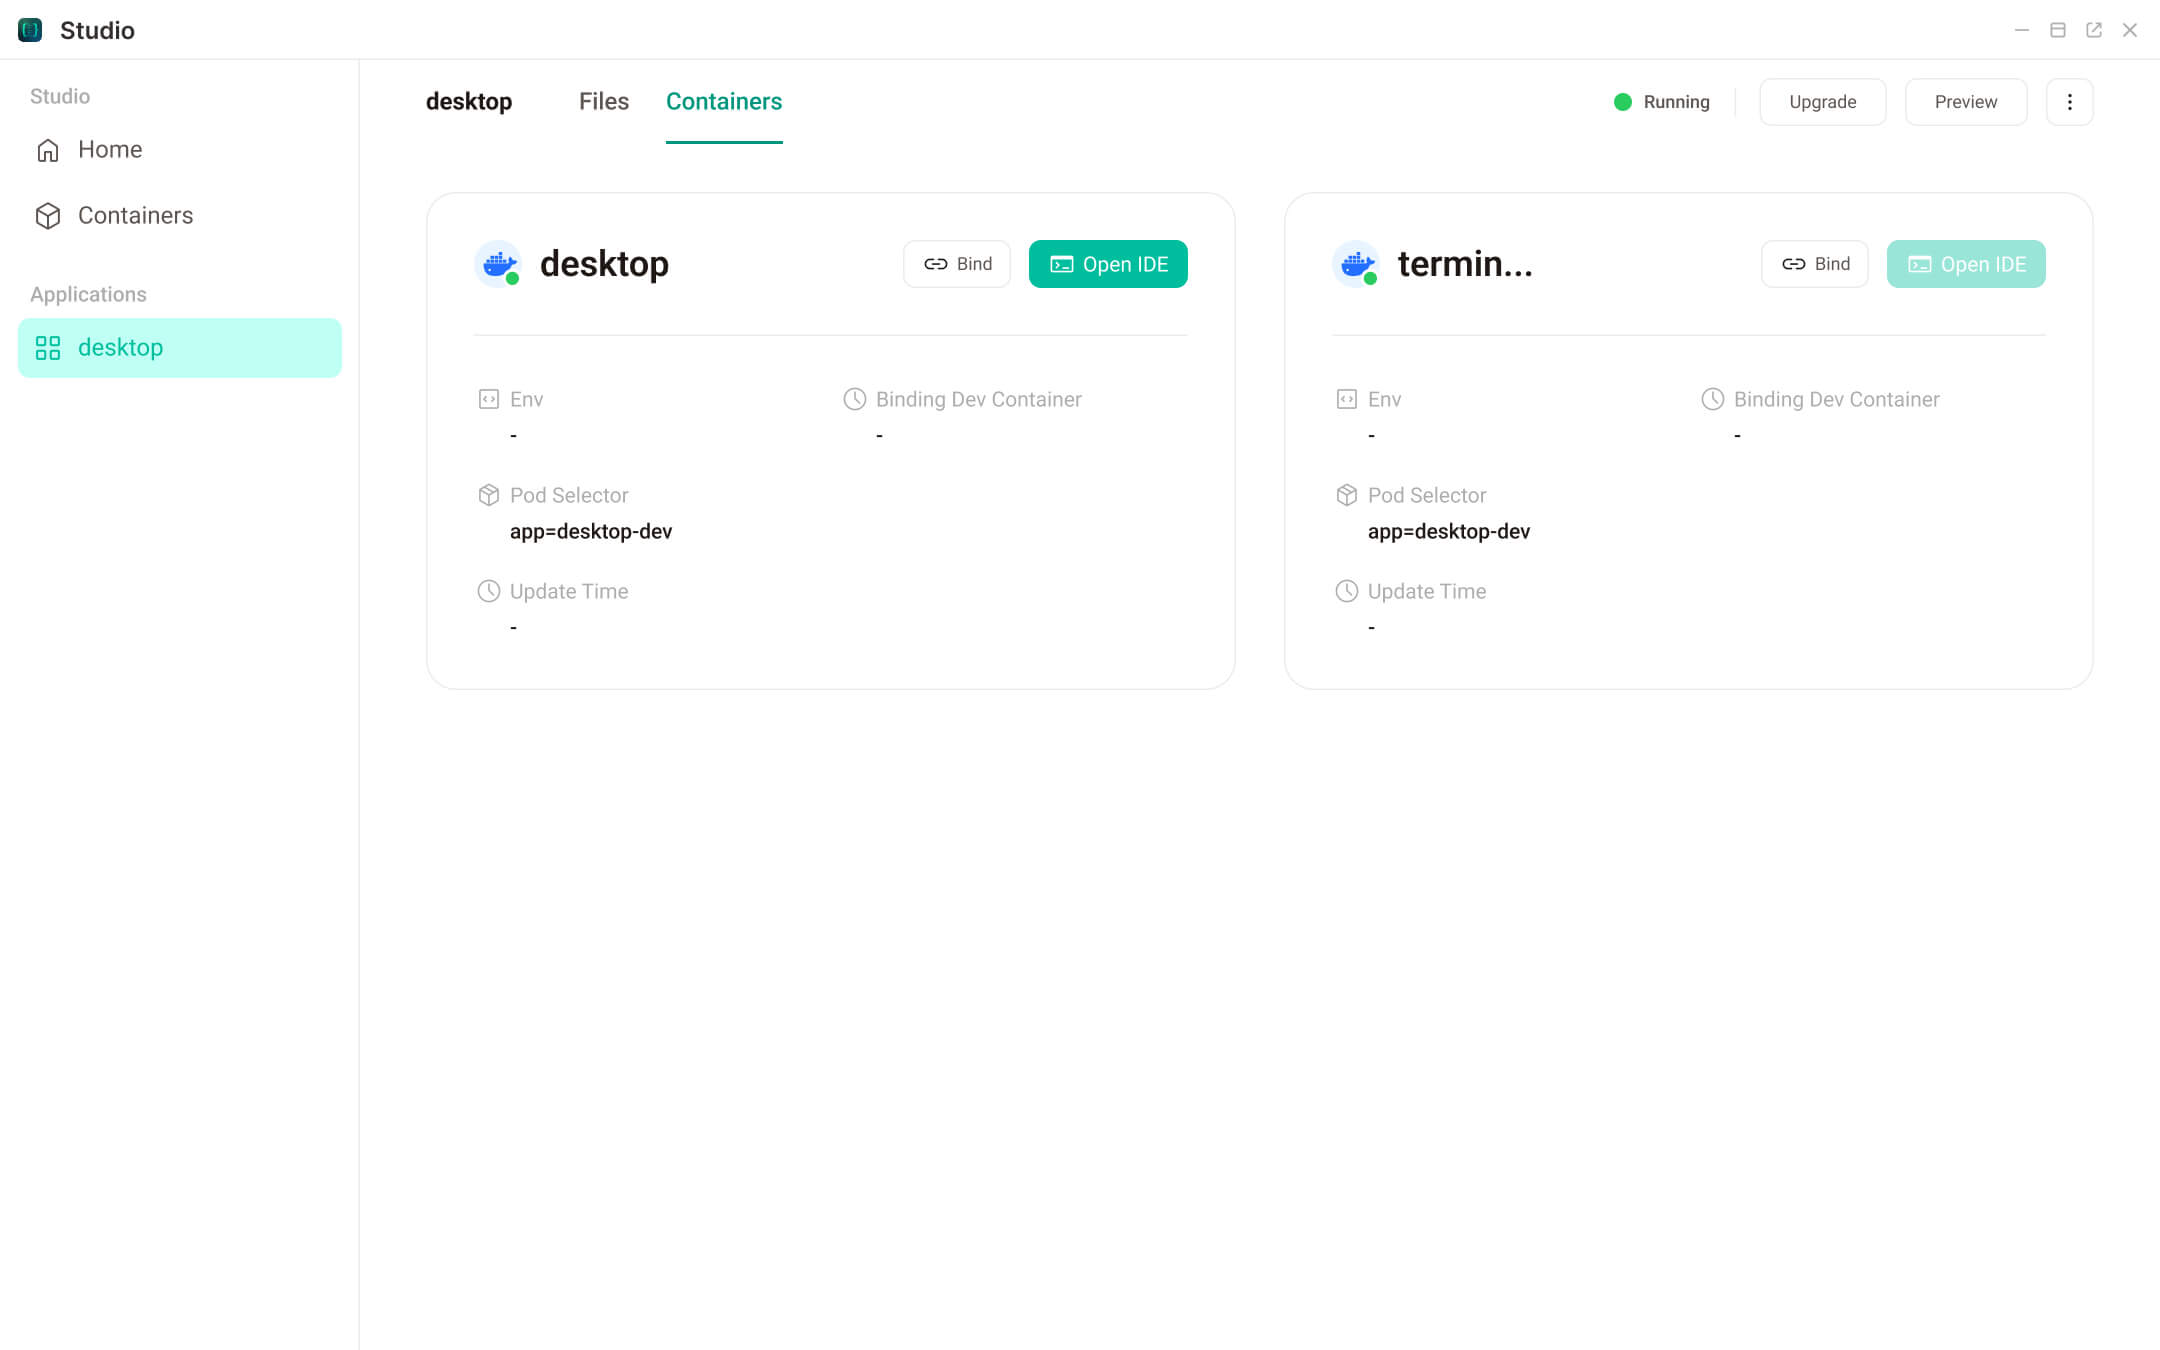Click the Update Time clock icon in terminal card
Image resolution: width=2160 pixels, height=1350 pixels.
coord(1347,591)
